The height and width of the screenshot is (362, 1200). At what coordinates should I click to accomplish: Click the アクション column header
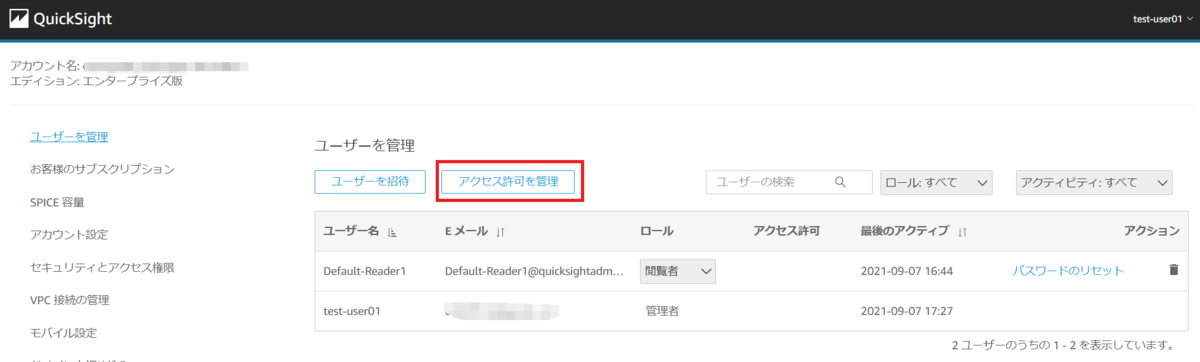(x=1152, y=231)
